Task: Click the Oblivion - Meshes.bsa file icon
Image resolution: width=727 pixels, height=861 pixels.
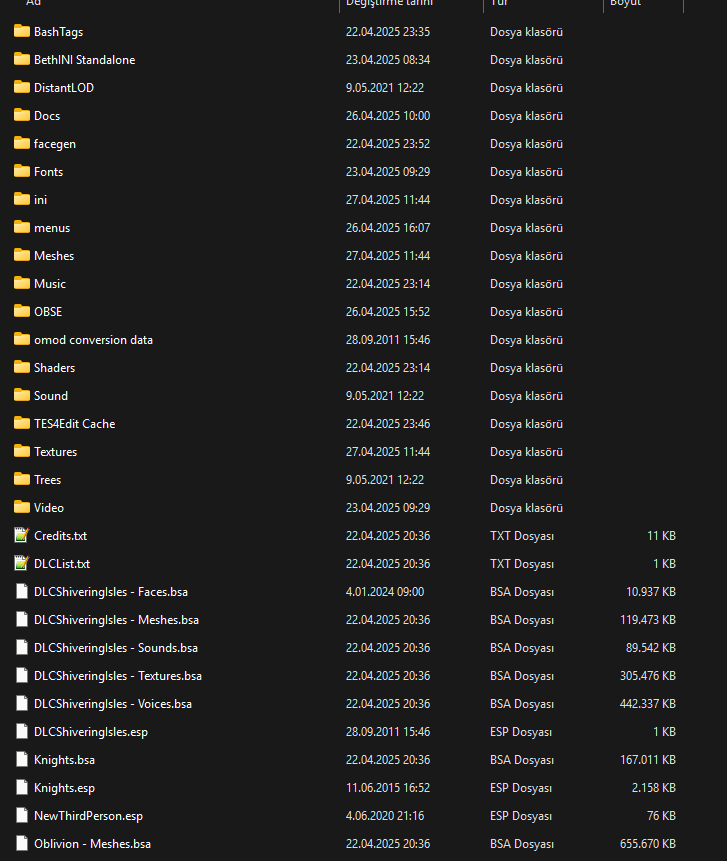Action: click(x=22, y=843)
